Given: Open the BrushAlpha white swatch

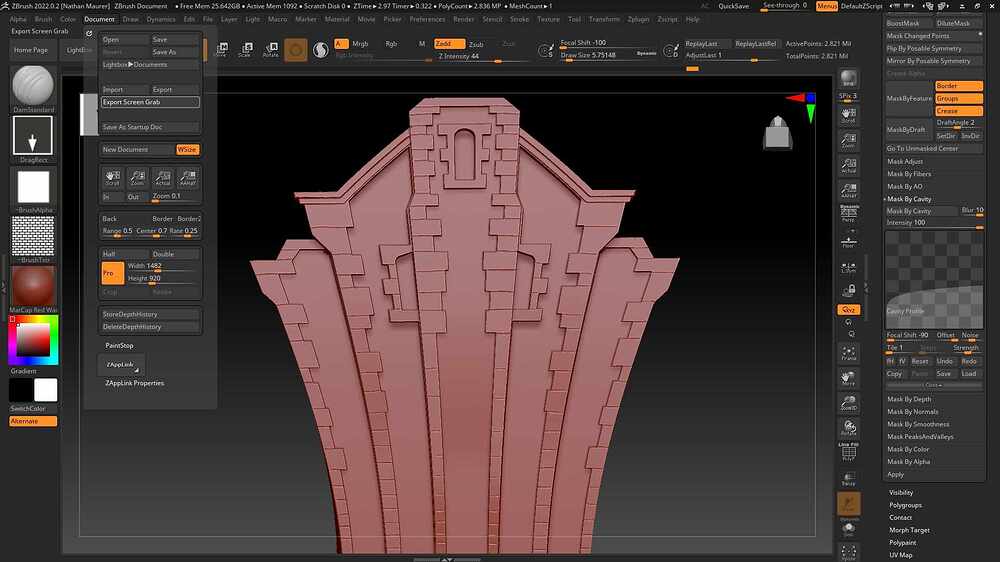Looking at the screenshot, I should 33,187.
